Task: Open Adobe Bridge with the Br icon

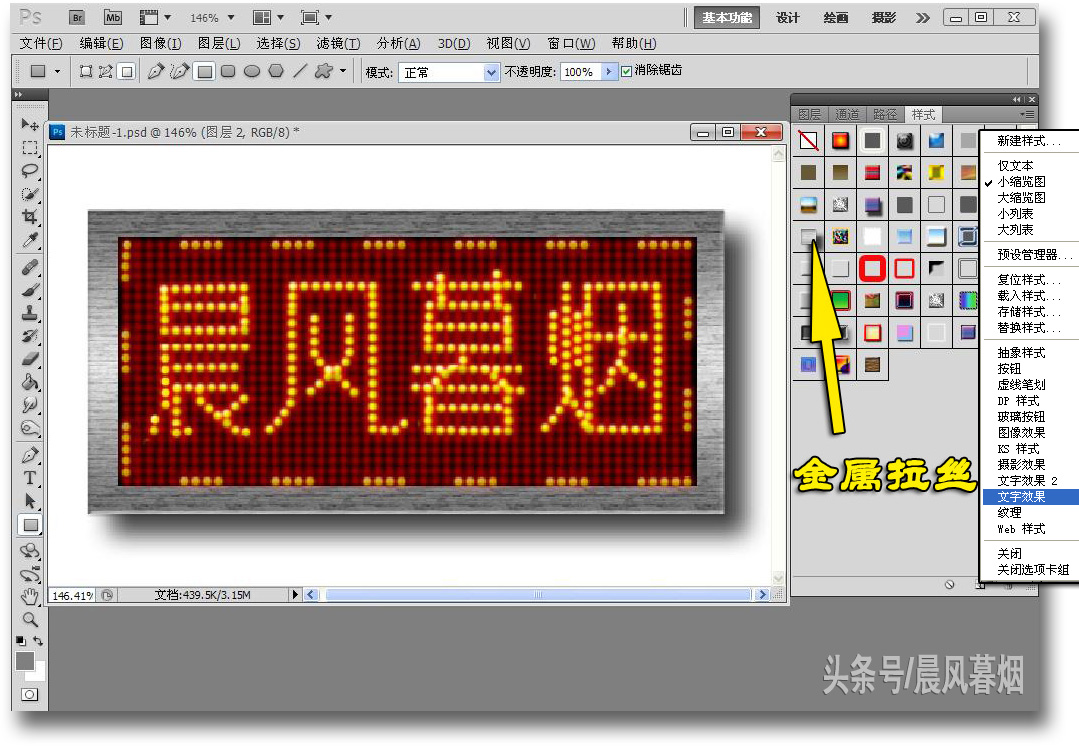Action: click(76, 17)
